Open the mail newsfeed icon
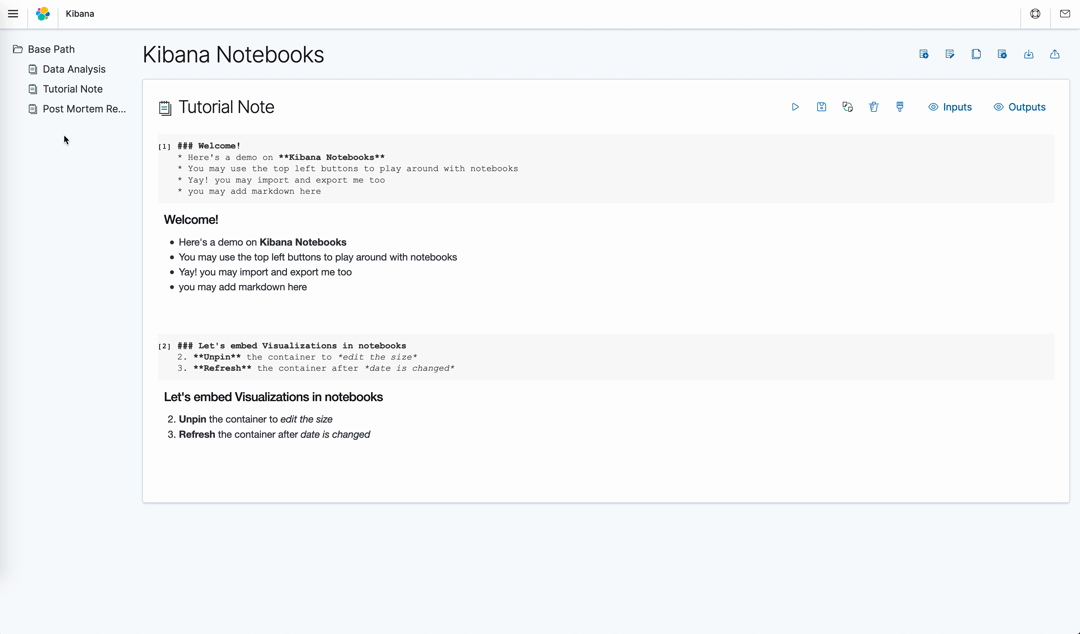Image resolution: width=1080 pixels, height=634 pixels. pos(1065,14)
